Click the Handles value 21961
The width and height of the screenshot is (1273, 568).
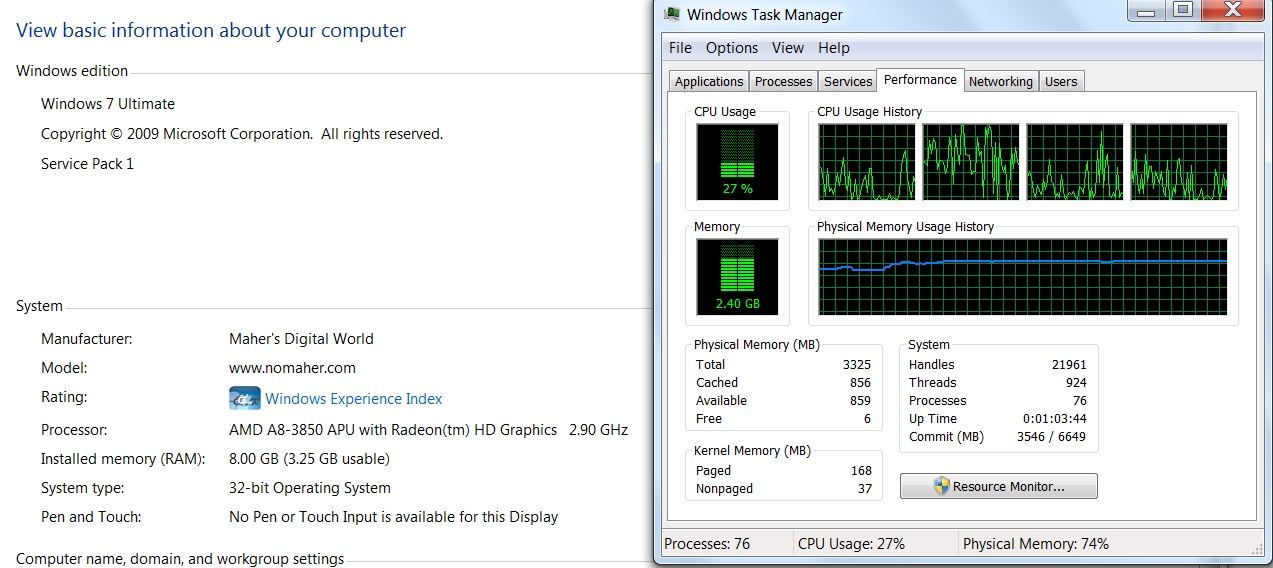pos(1069,365)
